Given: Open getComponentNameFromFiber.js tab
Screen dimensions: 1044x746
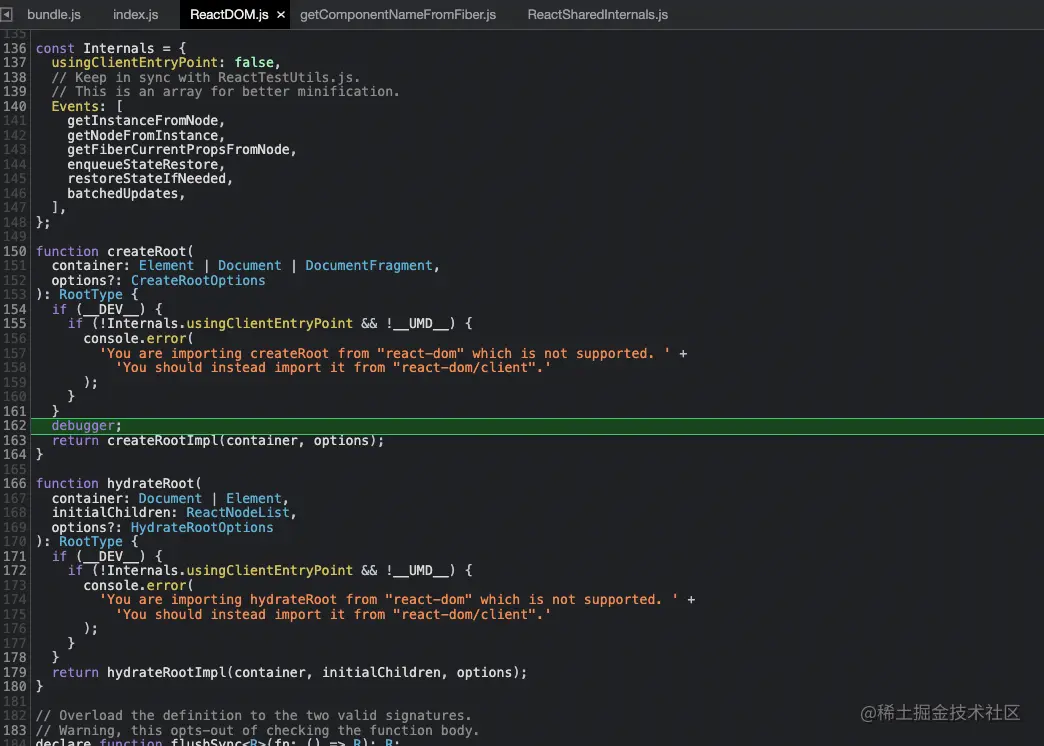Looking at the screenshot, I should click(x=398, y=15).
